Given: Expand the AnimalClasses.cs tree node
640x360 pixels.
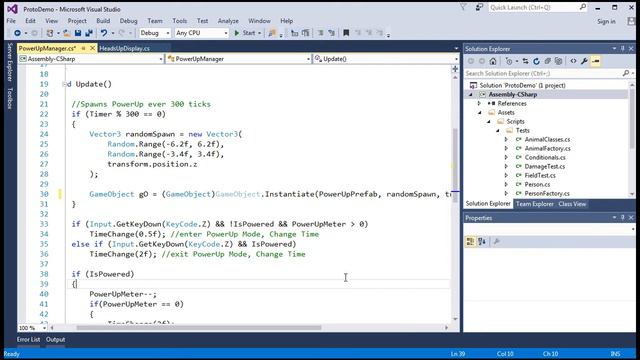Looking at the screenshot, I should point(506,140).
